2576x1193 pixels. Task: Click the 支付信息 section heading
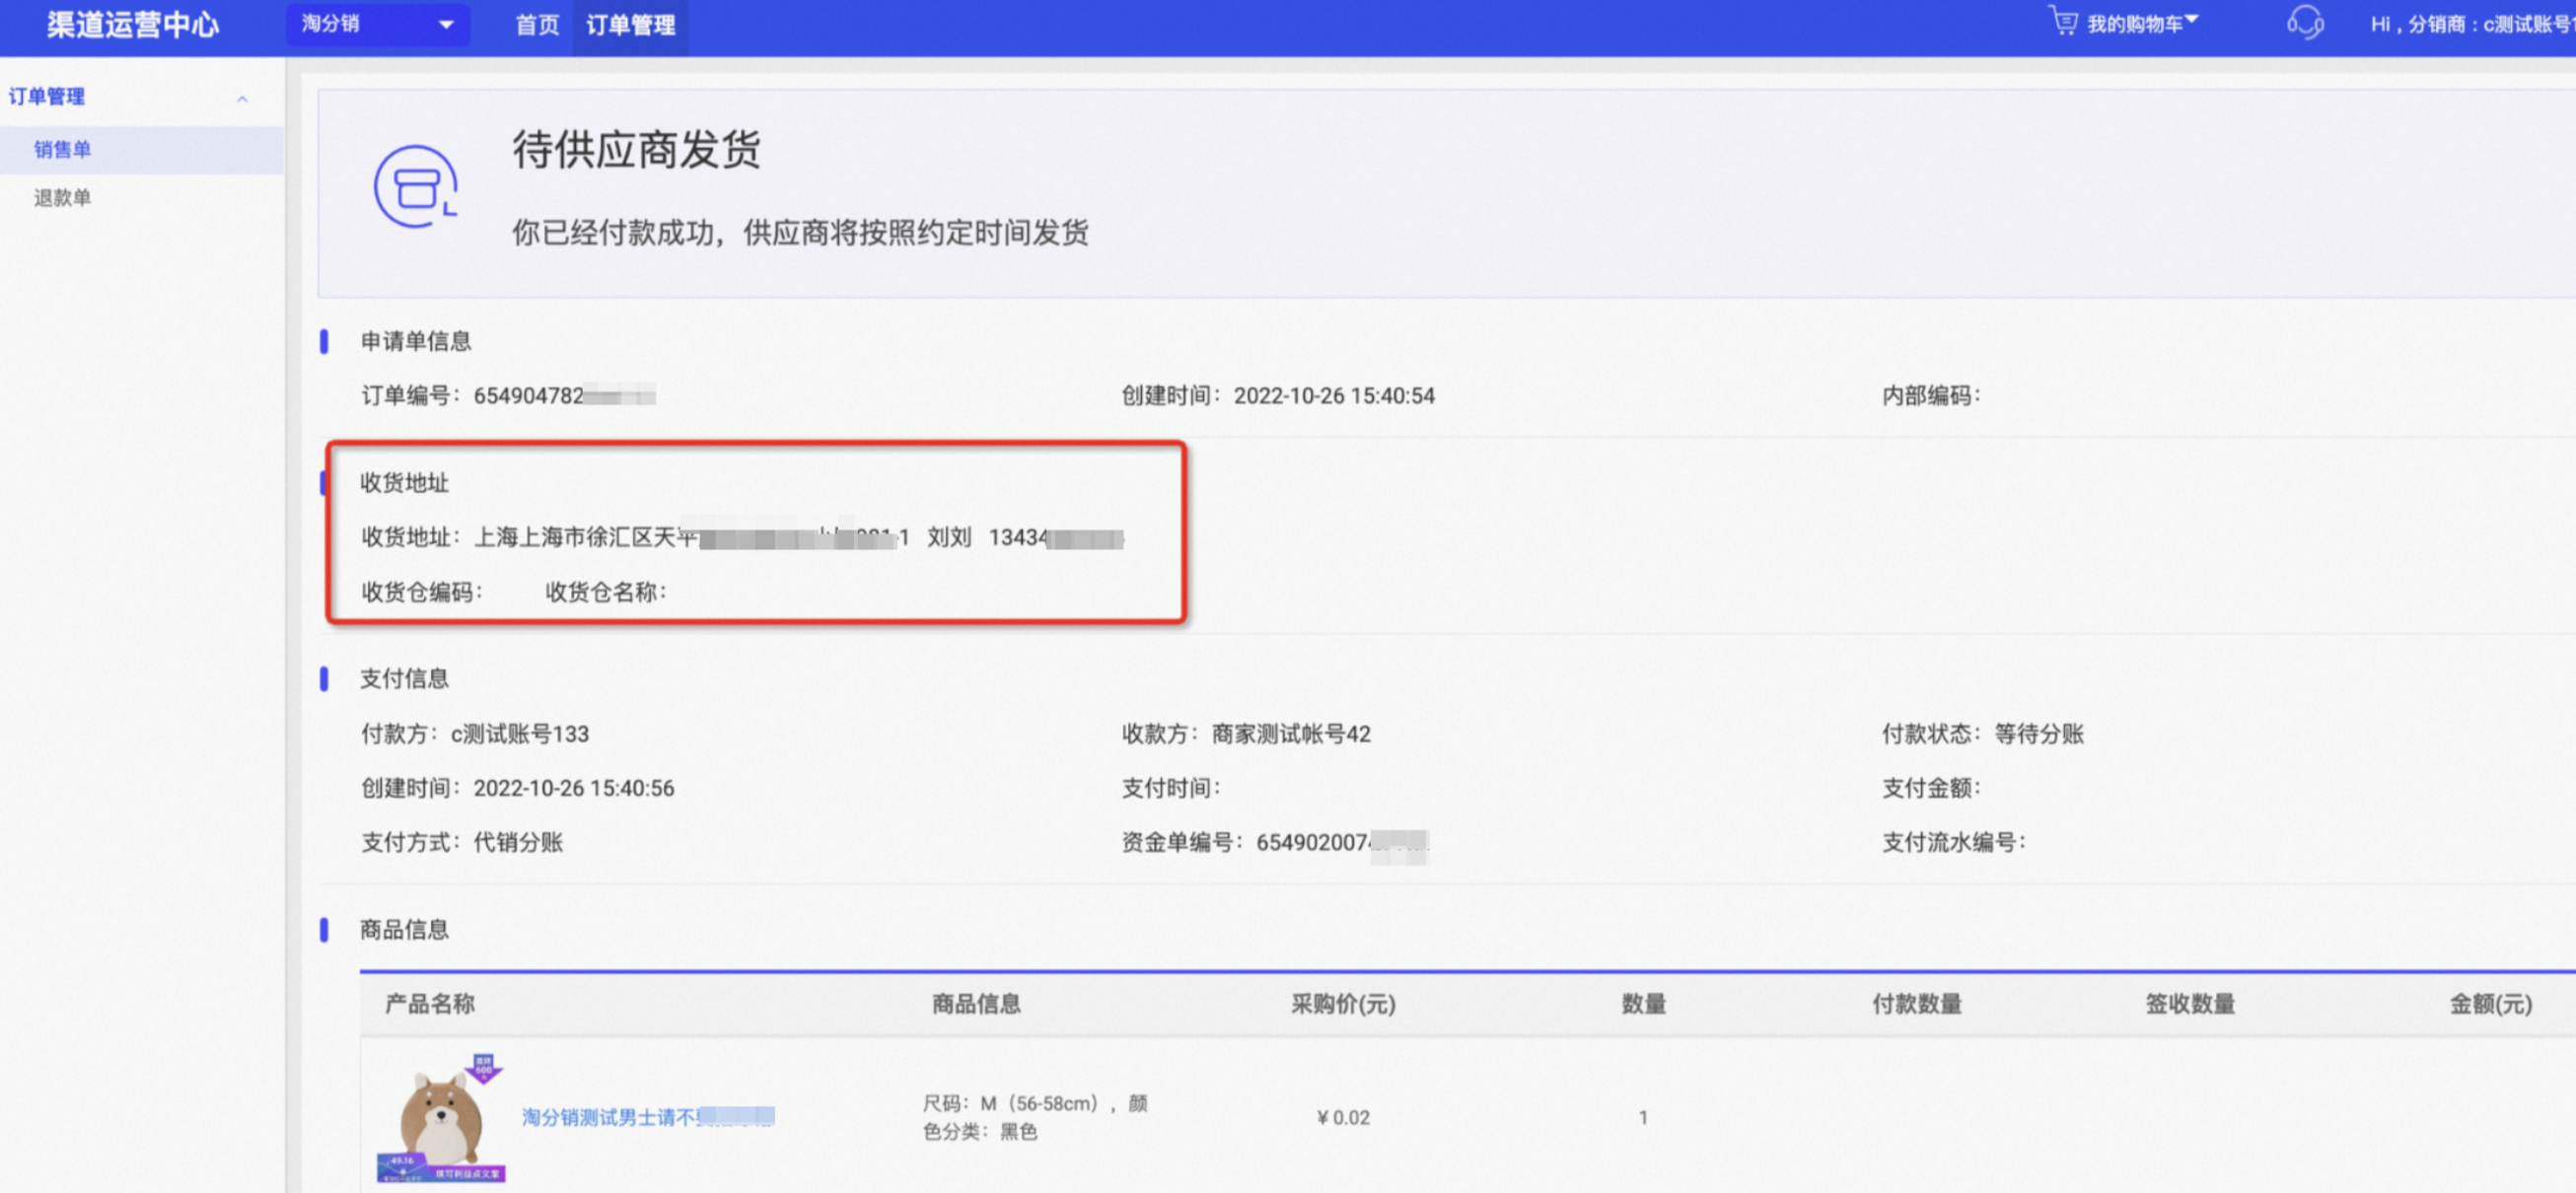(405, 679)
